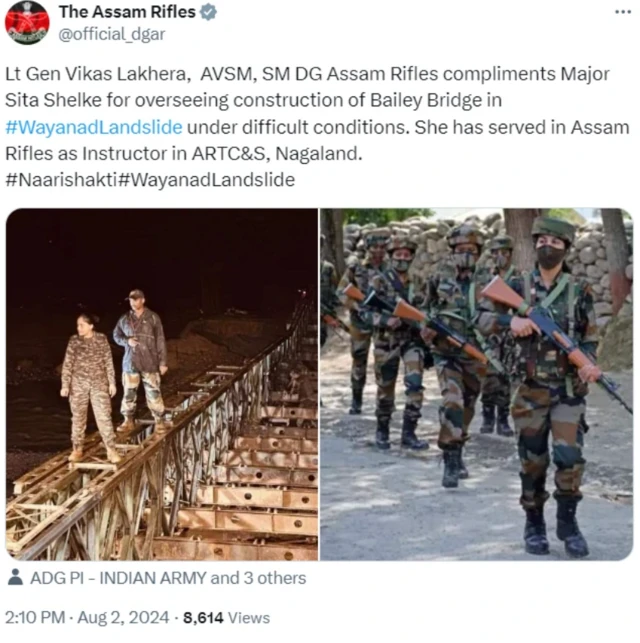Select the Views label

point(249,618)
